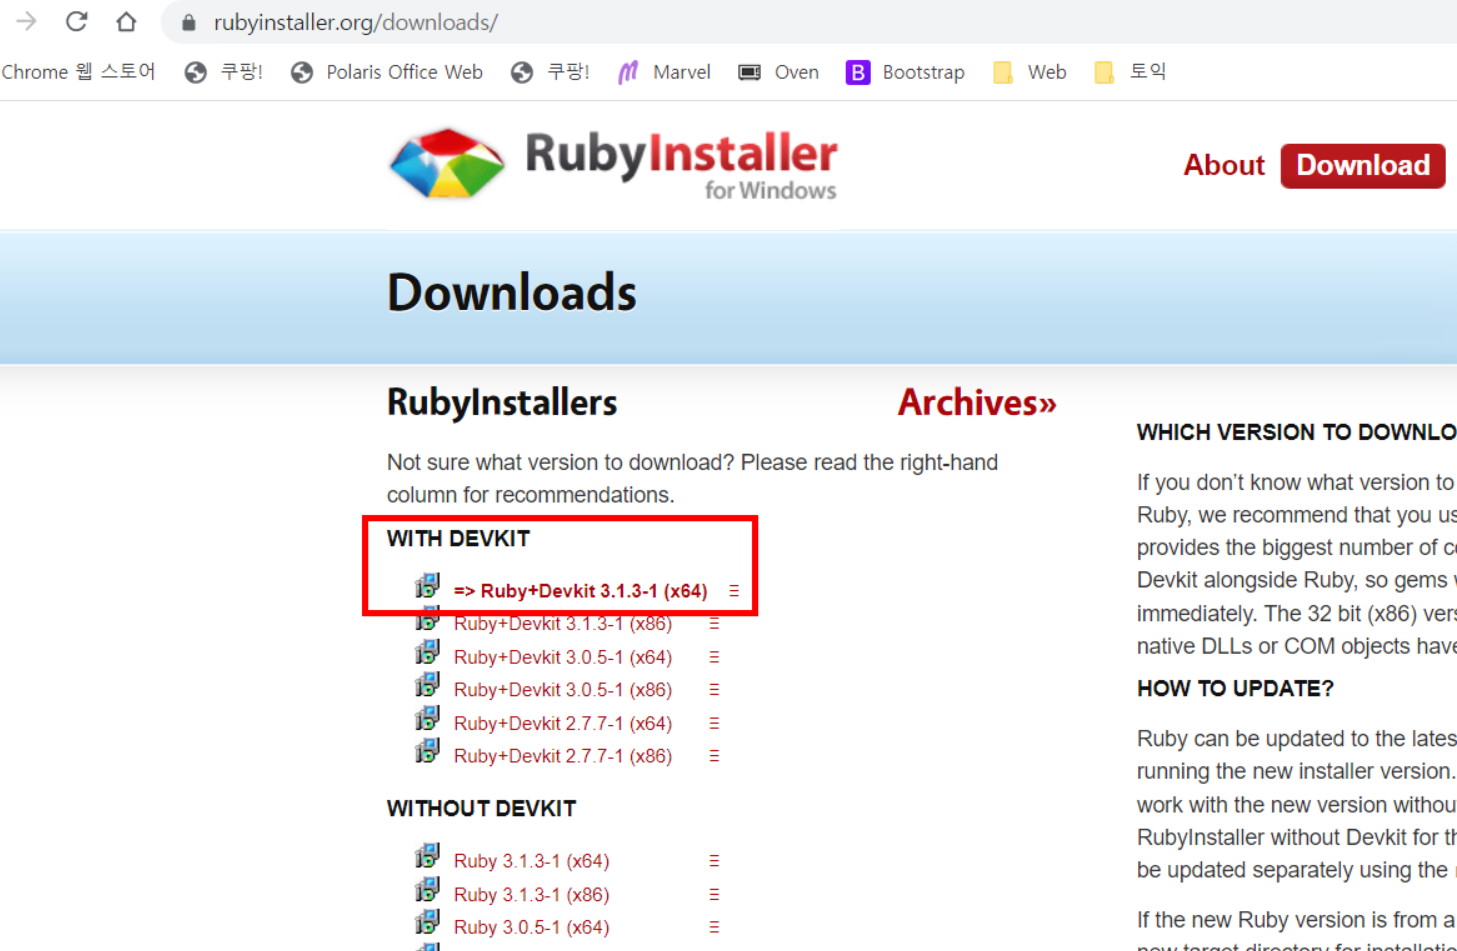Show details icon for Ruby+Devkit 3.0.5-1 (x64)
Viewport: 1457px width, 951px height.
(x=714, y=657)
